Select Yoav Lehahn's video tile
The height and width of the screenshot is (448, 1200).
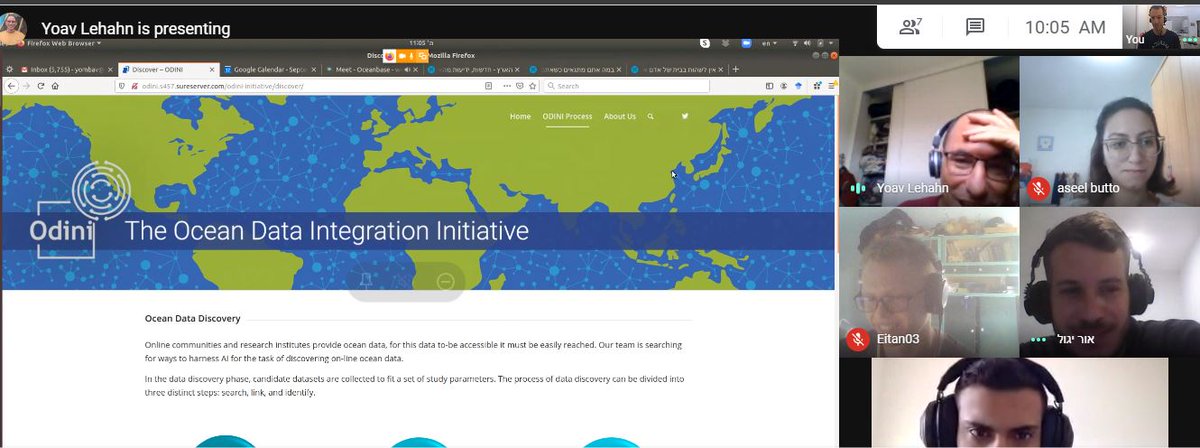[x=928, y=131]
